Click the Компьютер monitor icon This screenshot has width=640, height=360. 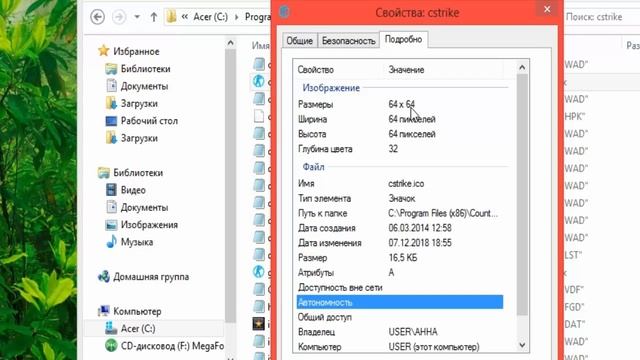click(104, 311)
